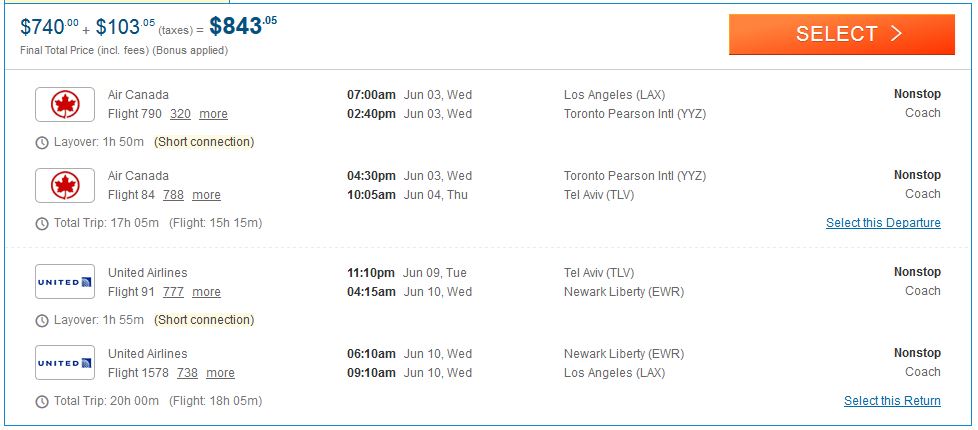Click aircraft type 777 link
The height and width of the screenshot is (430, 978).
pyautogui.click(x=173, y=292)
